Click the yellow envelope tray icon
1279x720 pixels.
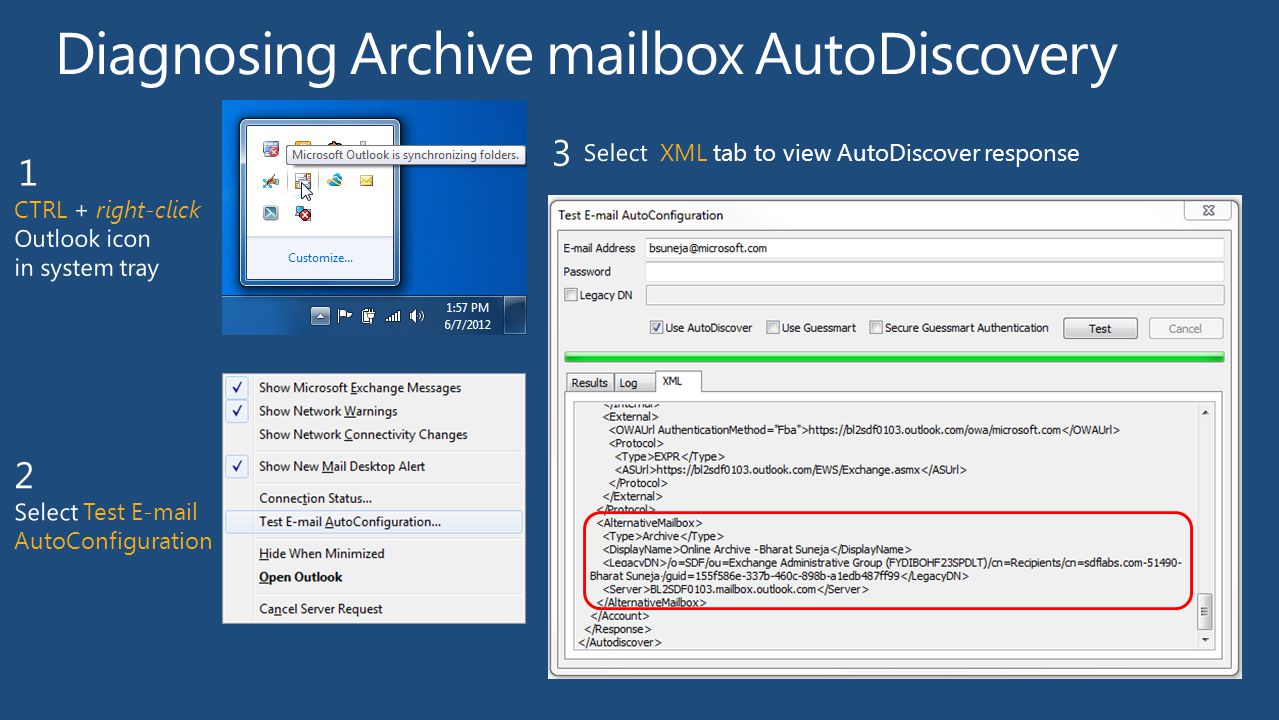[366, 181]
